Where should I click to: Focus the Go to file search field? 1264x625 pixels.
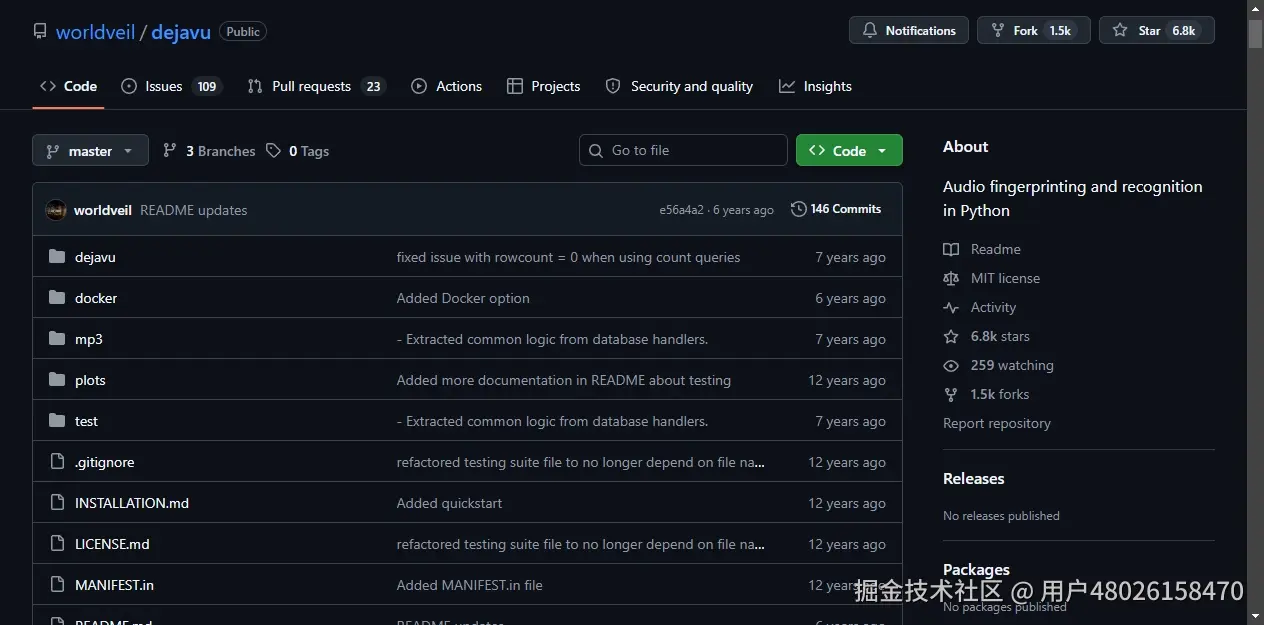tap(683, 150)
